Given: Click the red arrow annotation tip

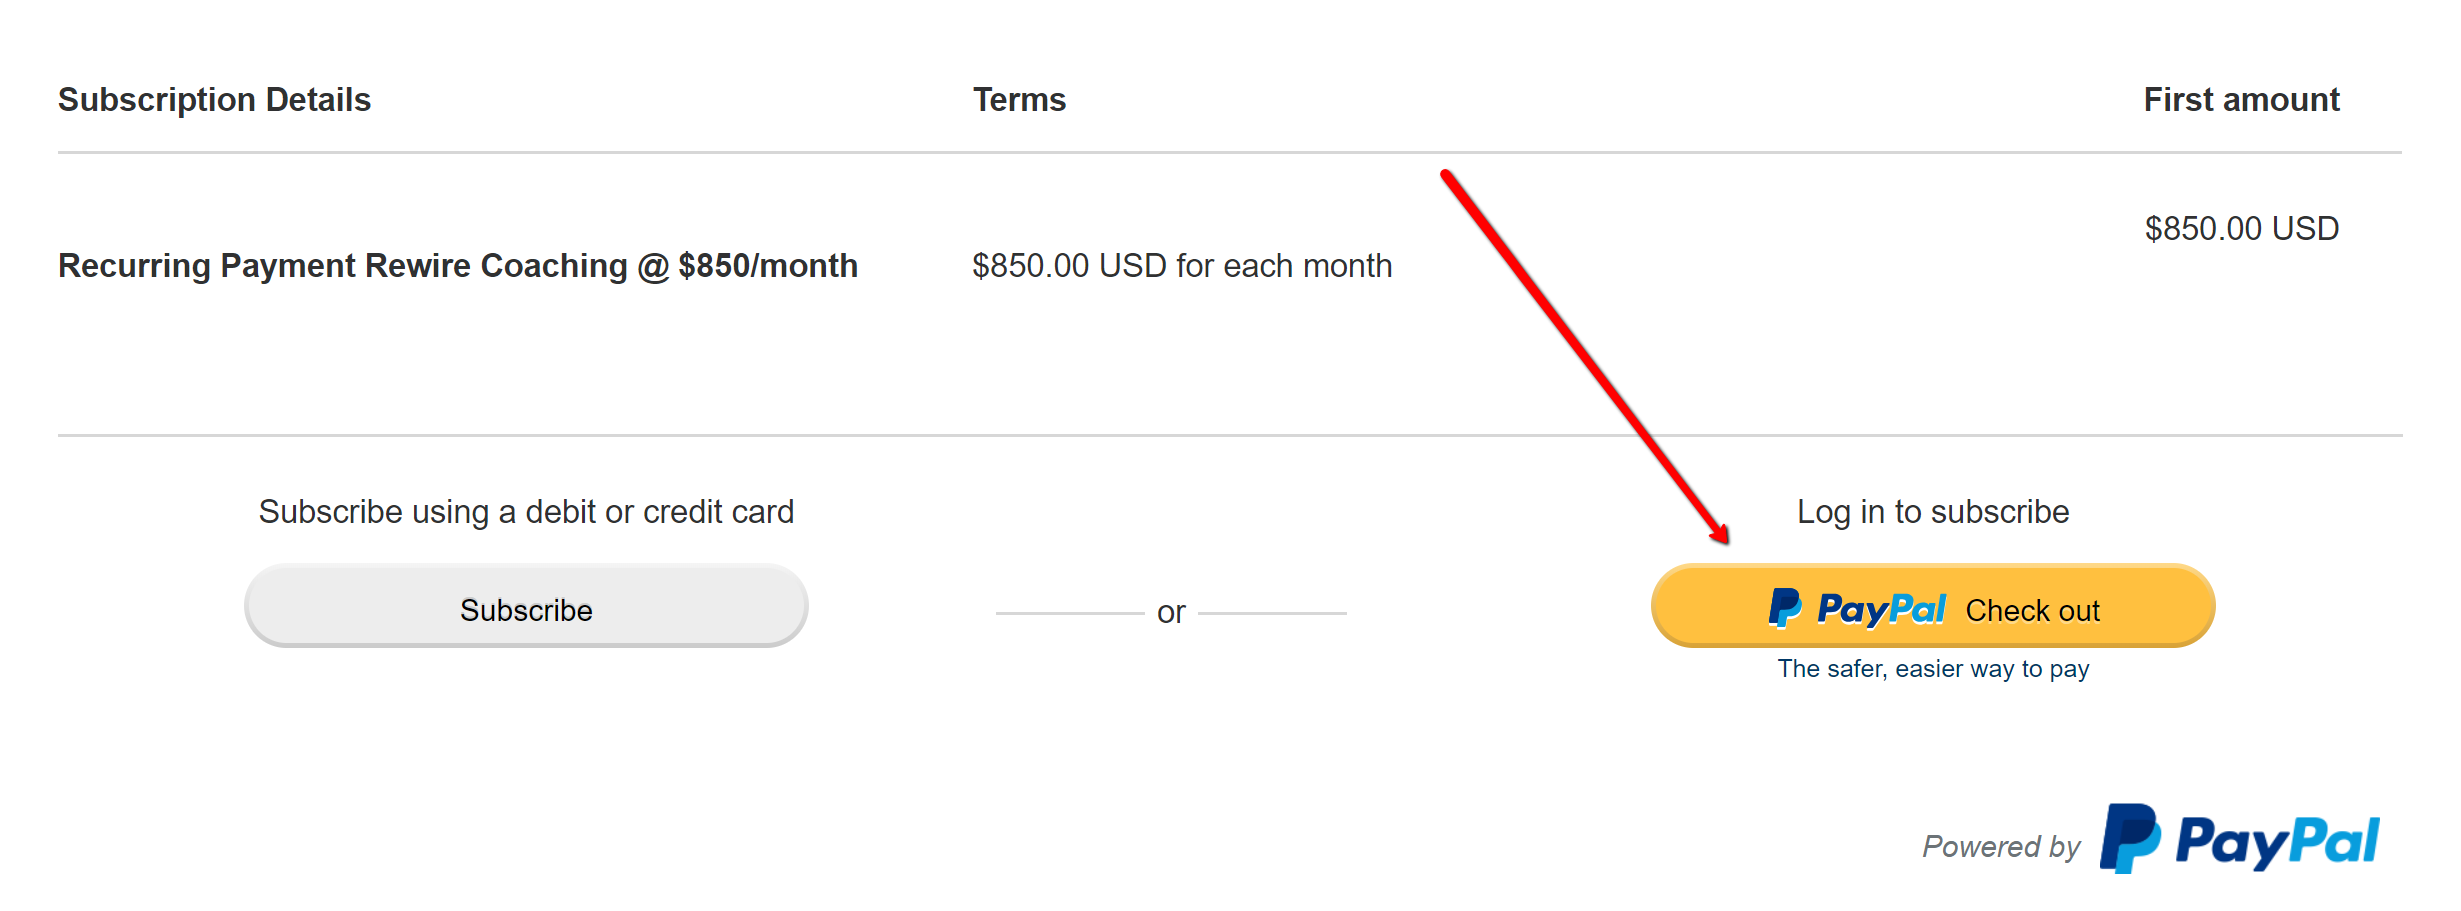Looking at the screenshot, I should point(1723,537).
